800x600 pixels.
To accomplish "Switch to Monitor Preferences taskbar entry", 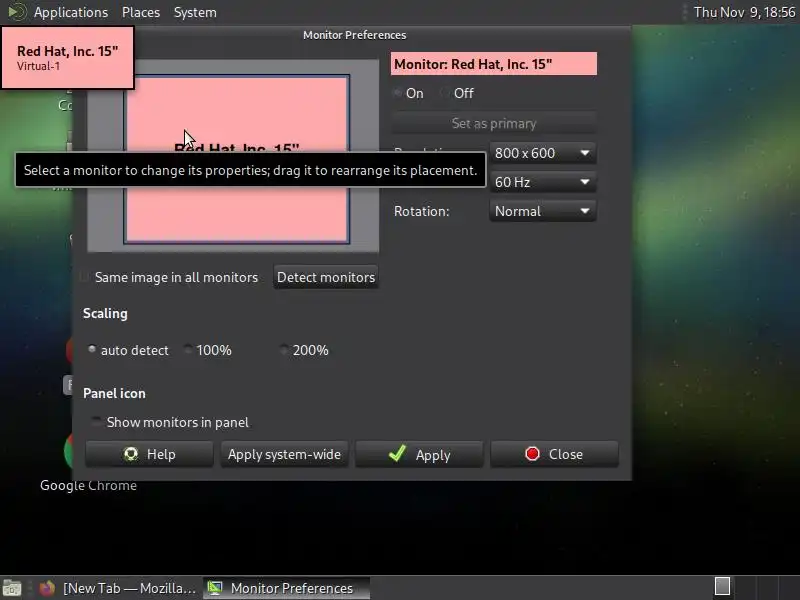I will (x=287, y=588).
